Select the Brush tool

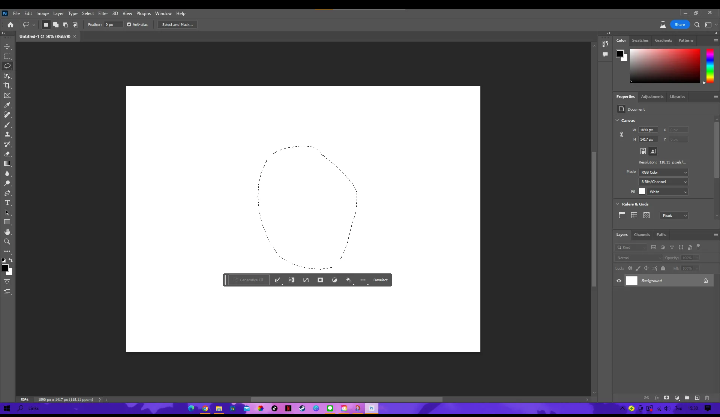click(x=7, y=125)
